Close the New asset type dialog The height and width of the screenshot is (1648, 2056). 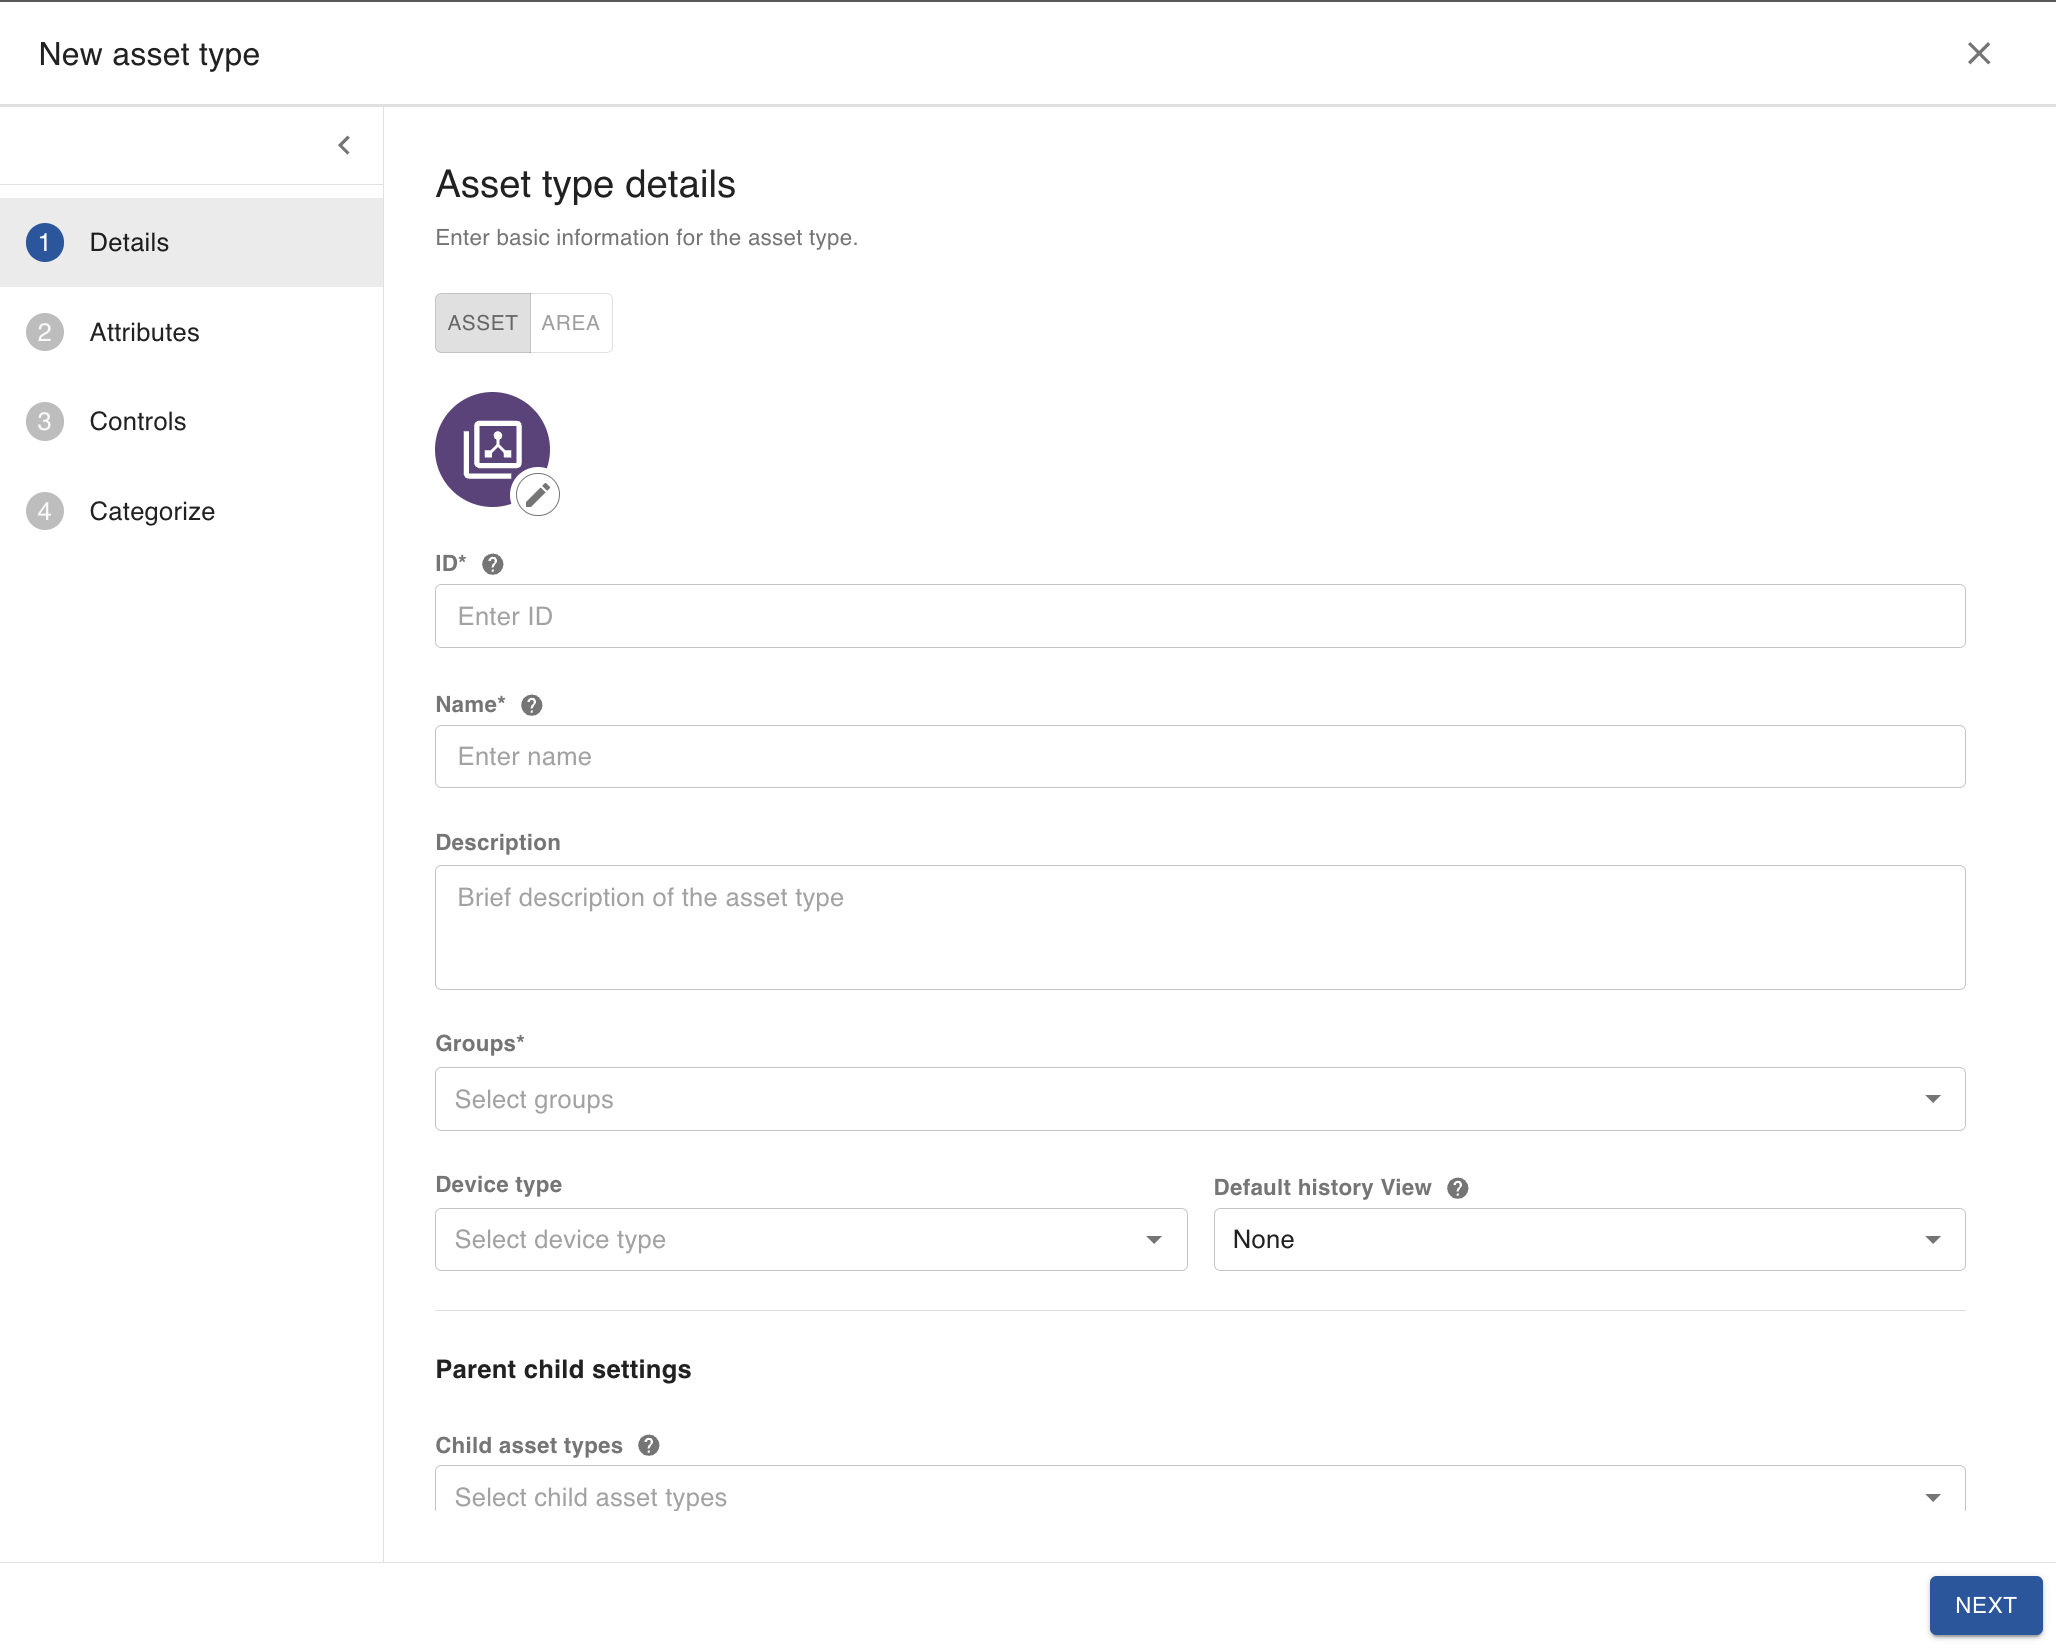point(1978,54)
